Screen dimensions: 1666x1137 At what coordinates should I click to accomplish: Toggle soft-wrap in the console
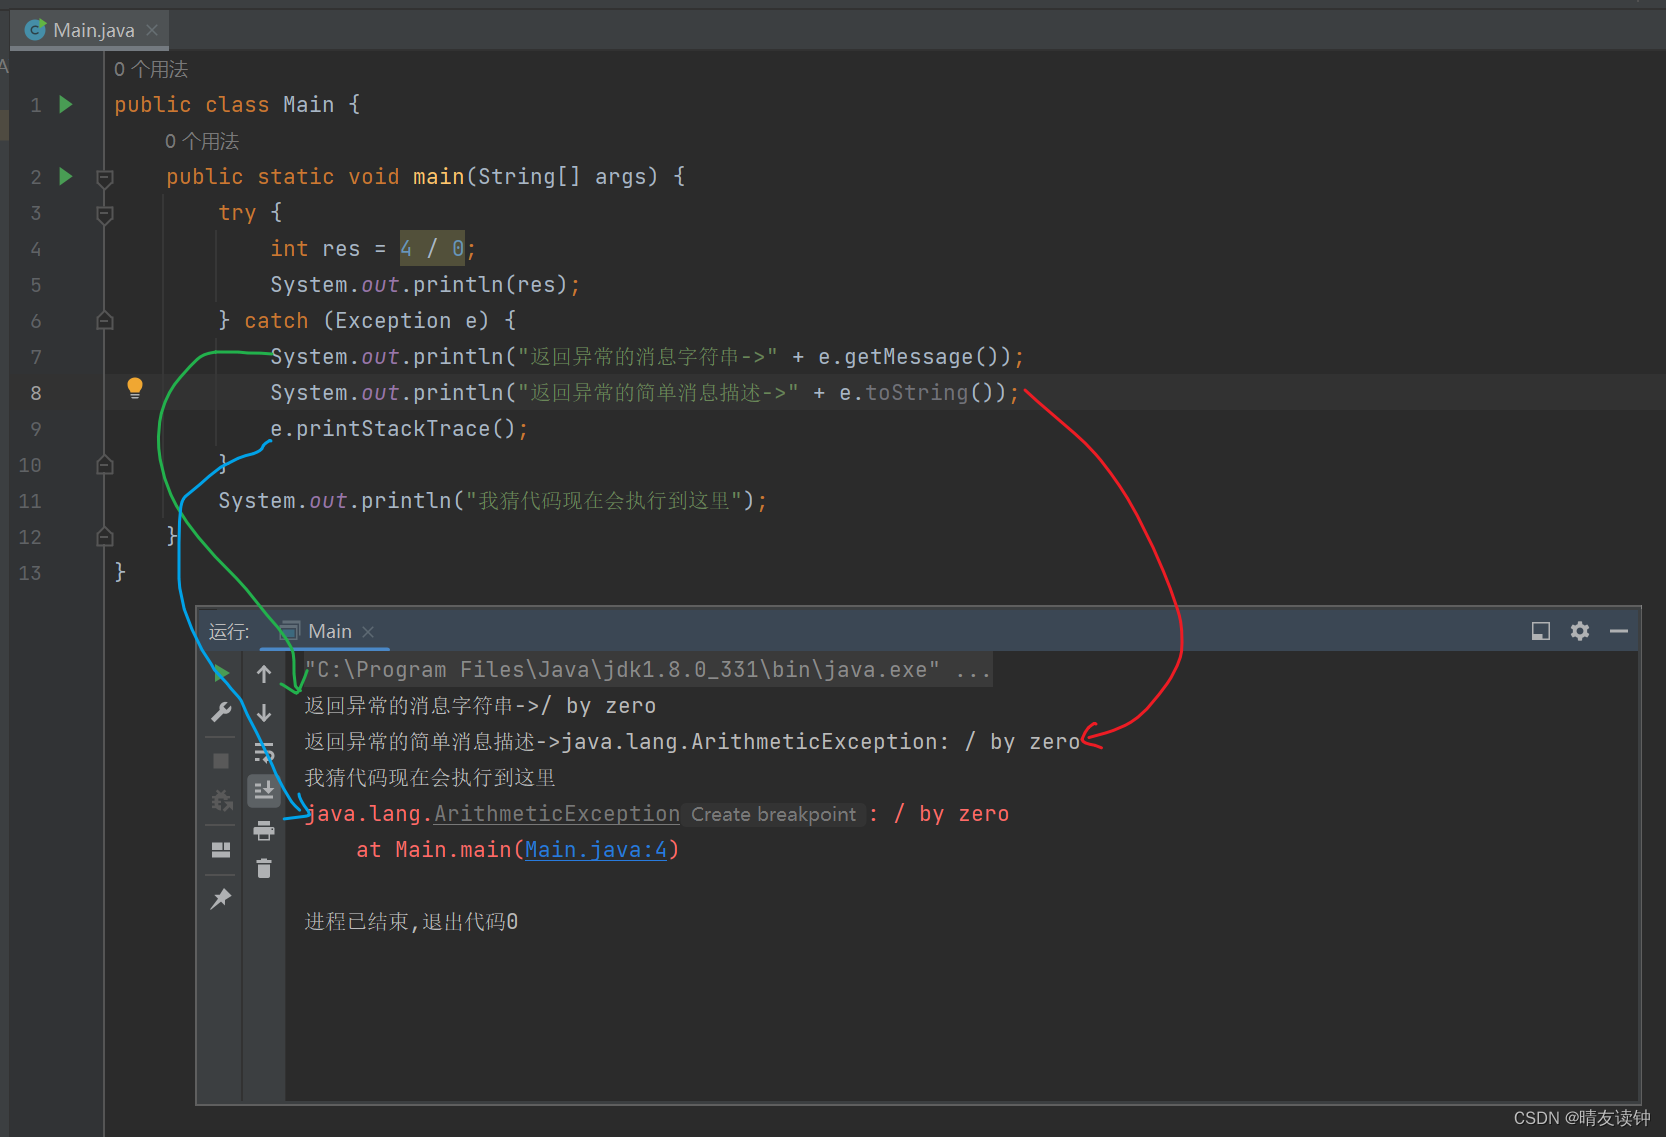[x=263, y=751]
